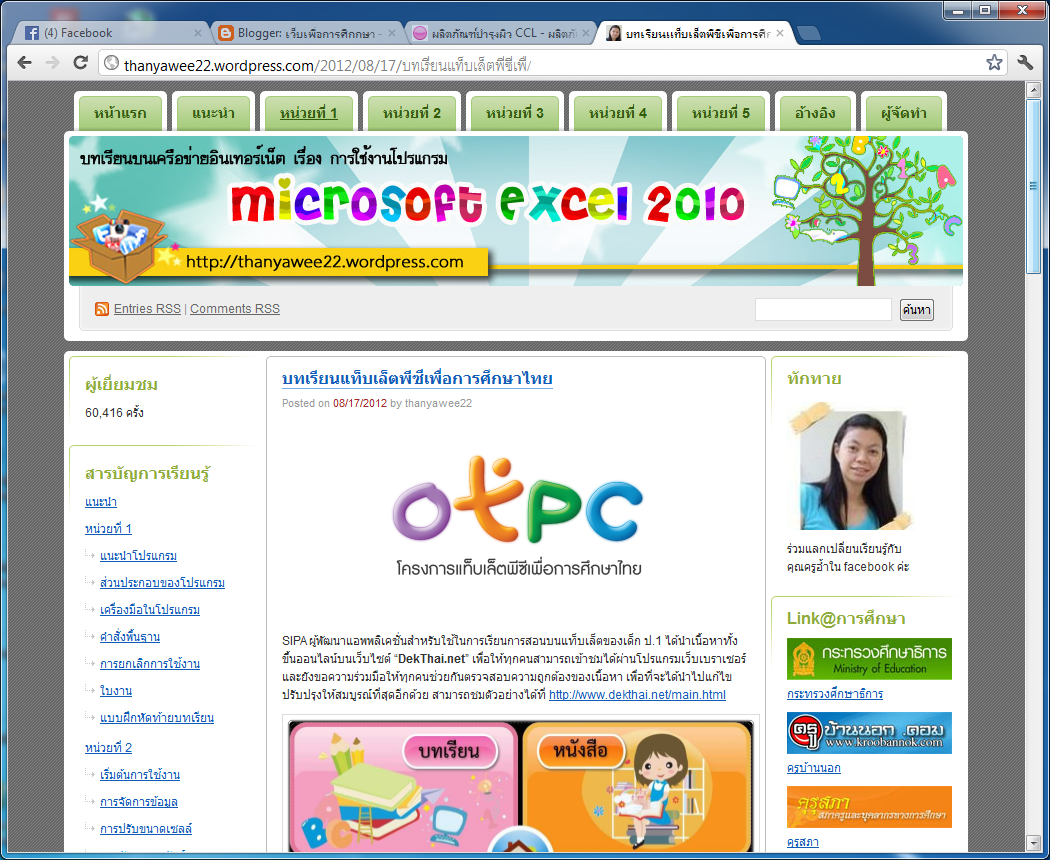Viewport: 1050px width, 860px height.
Task: Close the current บทเรียนแท็บเล็ต tab
Action: [x=779, y=33]
